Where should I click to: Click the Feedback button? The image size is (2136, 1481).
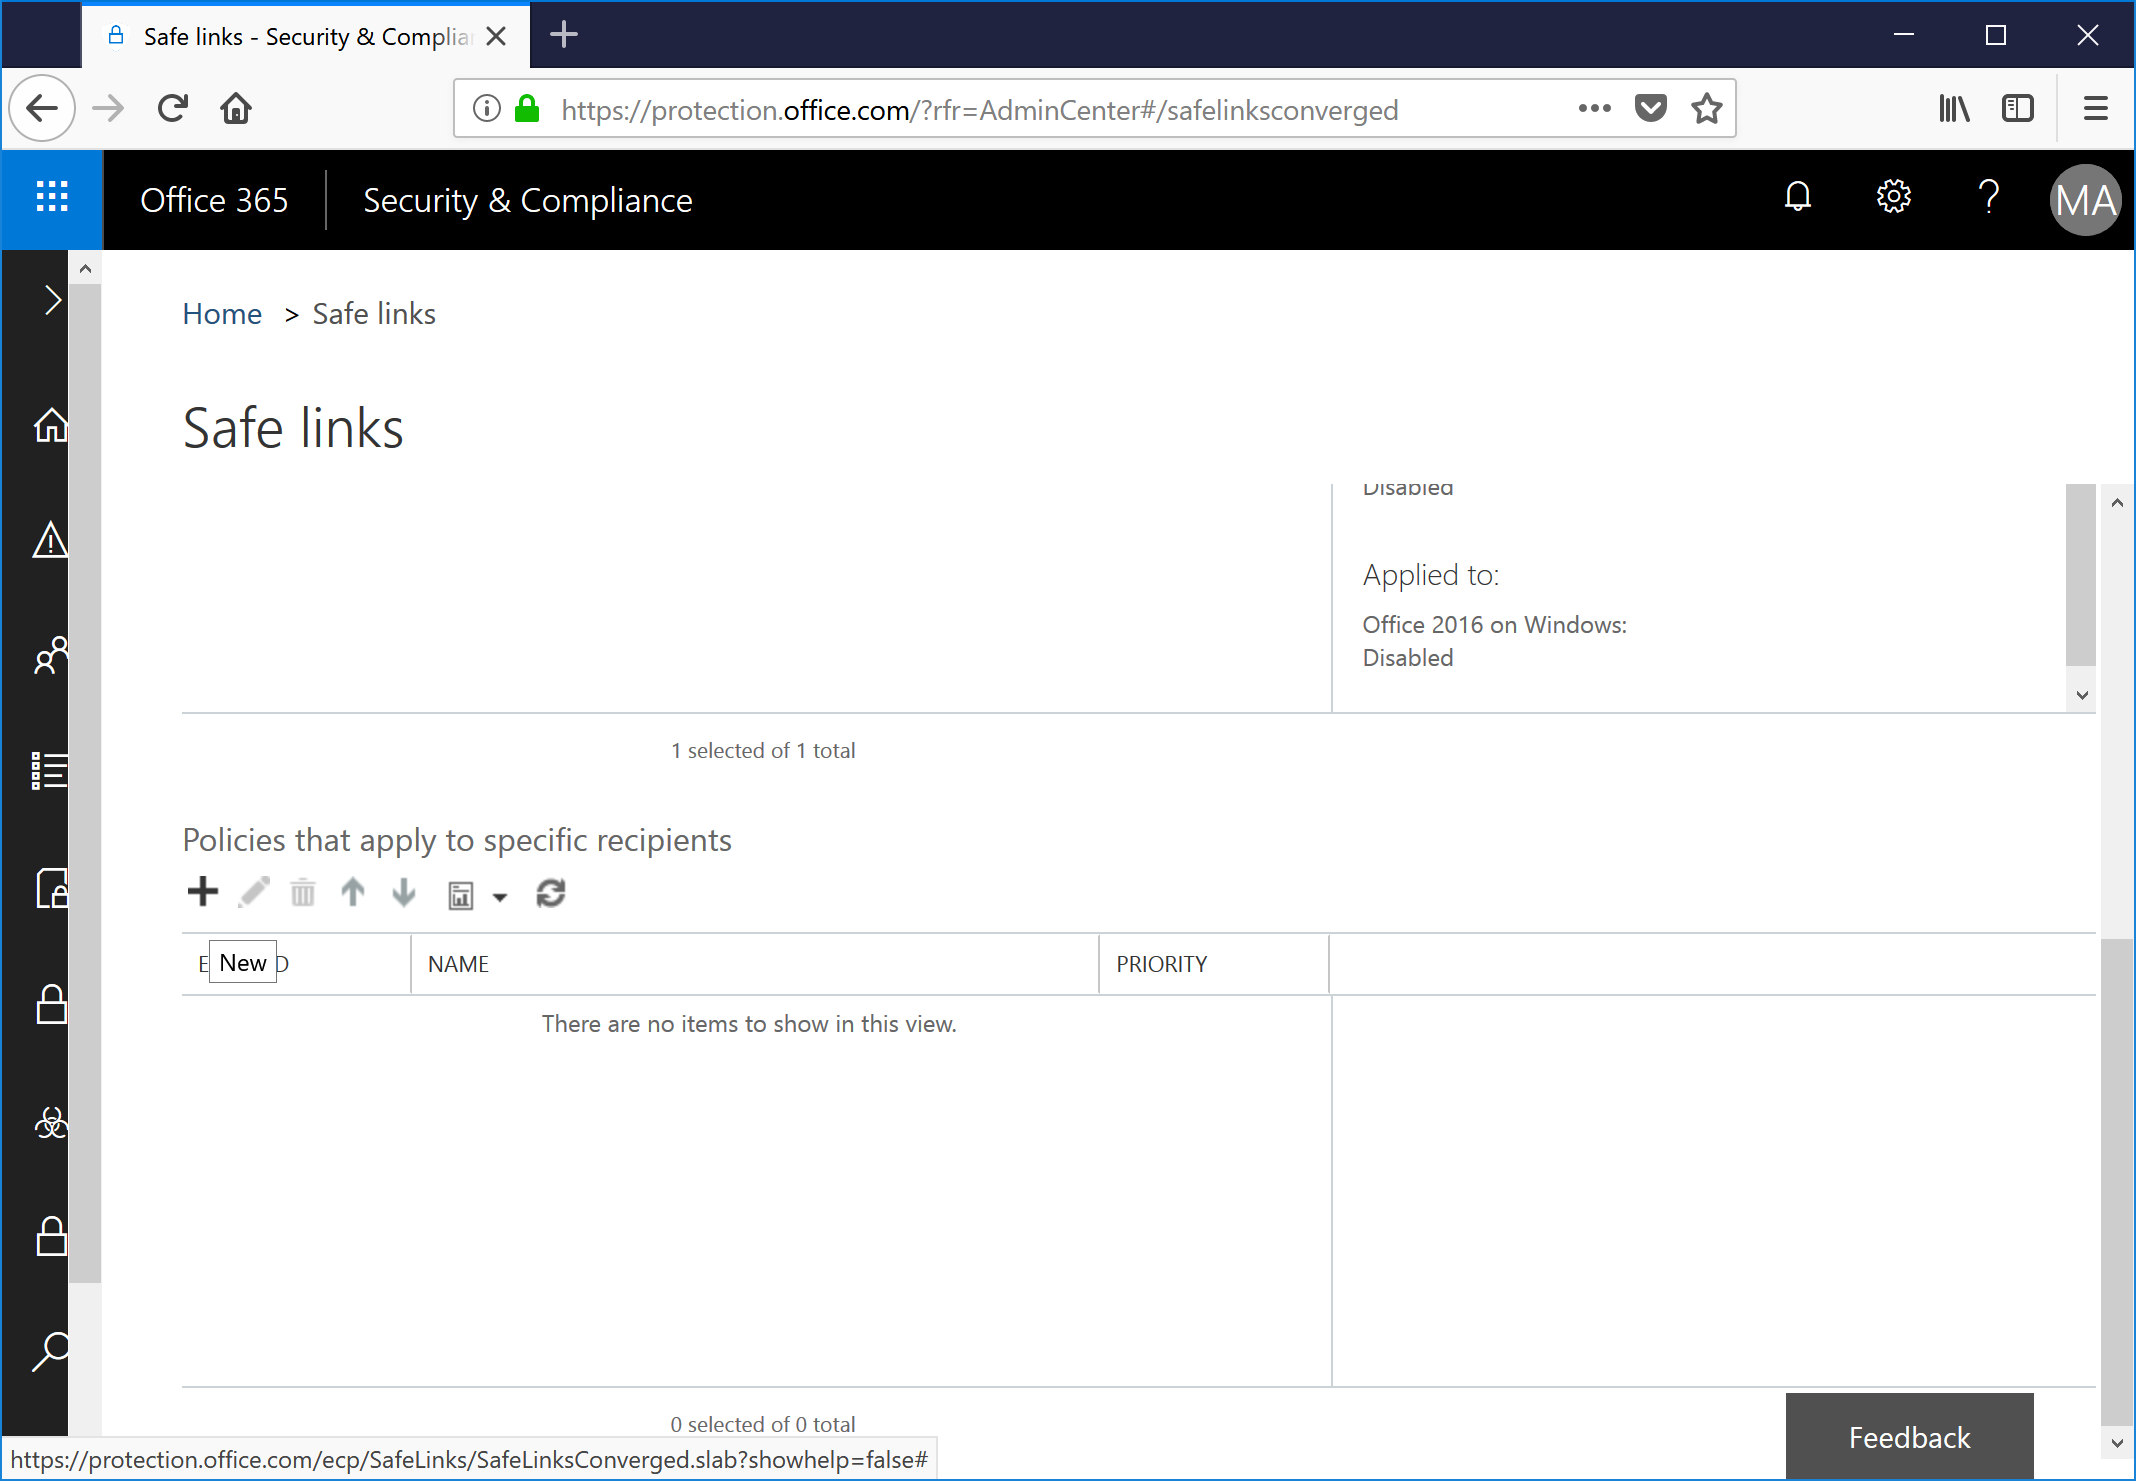point(1908,1437)
